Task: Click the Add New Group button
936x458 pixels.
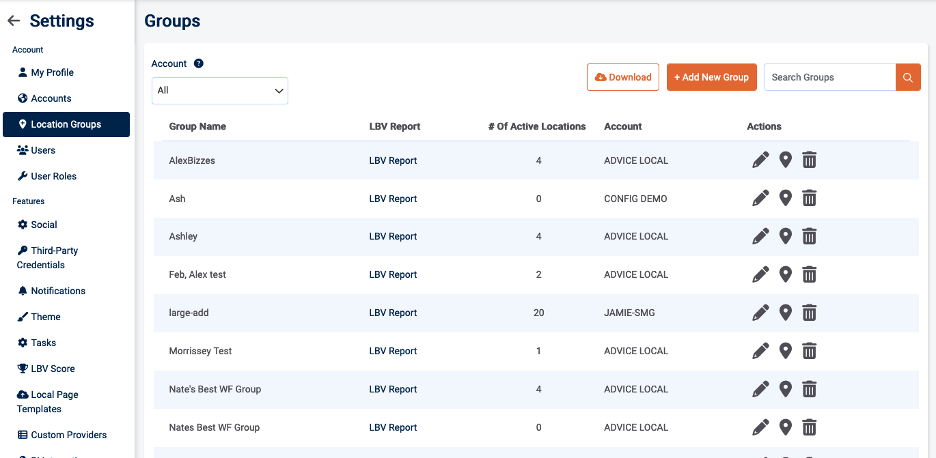Action: click(x=711, y=77)
